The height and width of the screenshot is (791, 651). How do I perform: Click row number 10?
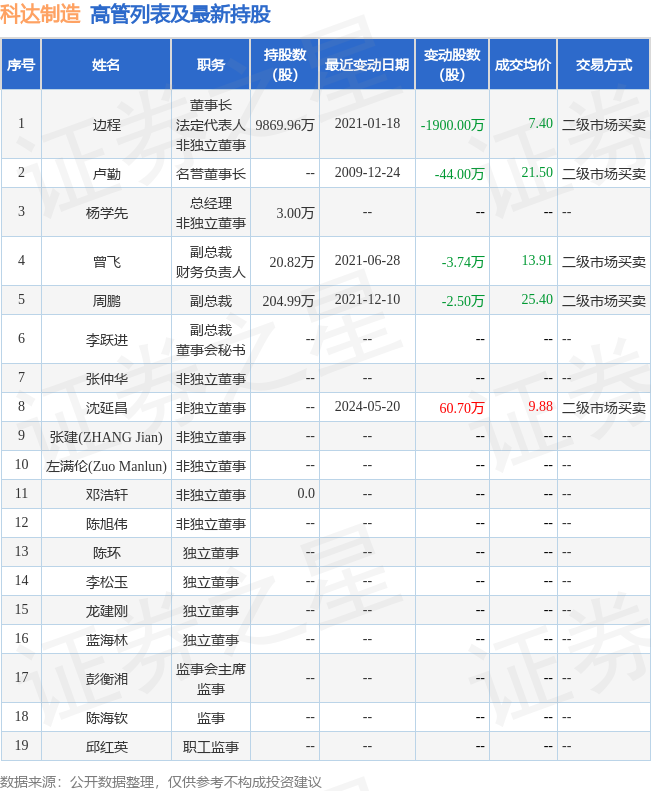(x=21, y=465)
